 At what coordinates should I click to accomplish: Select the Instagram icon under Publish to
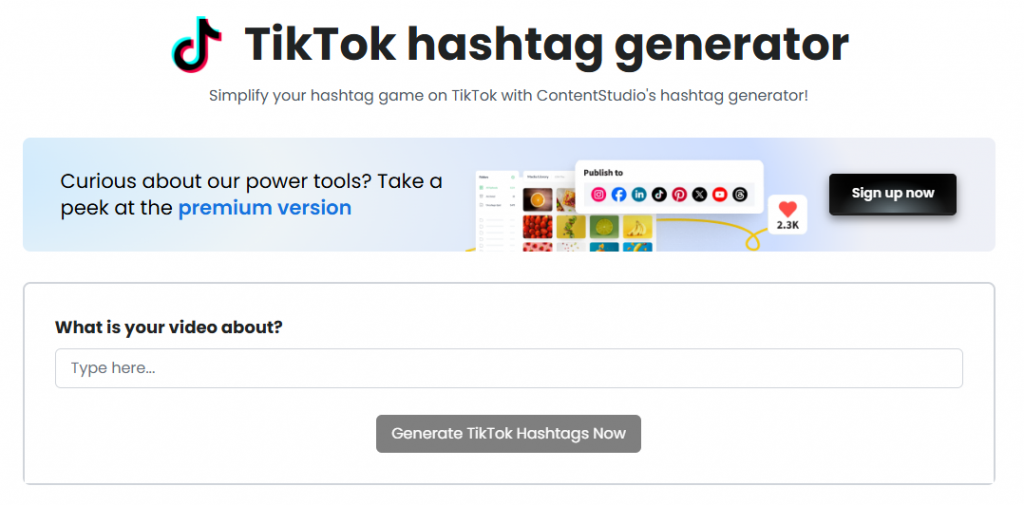[x=599, y=194]
